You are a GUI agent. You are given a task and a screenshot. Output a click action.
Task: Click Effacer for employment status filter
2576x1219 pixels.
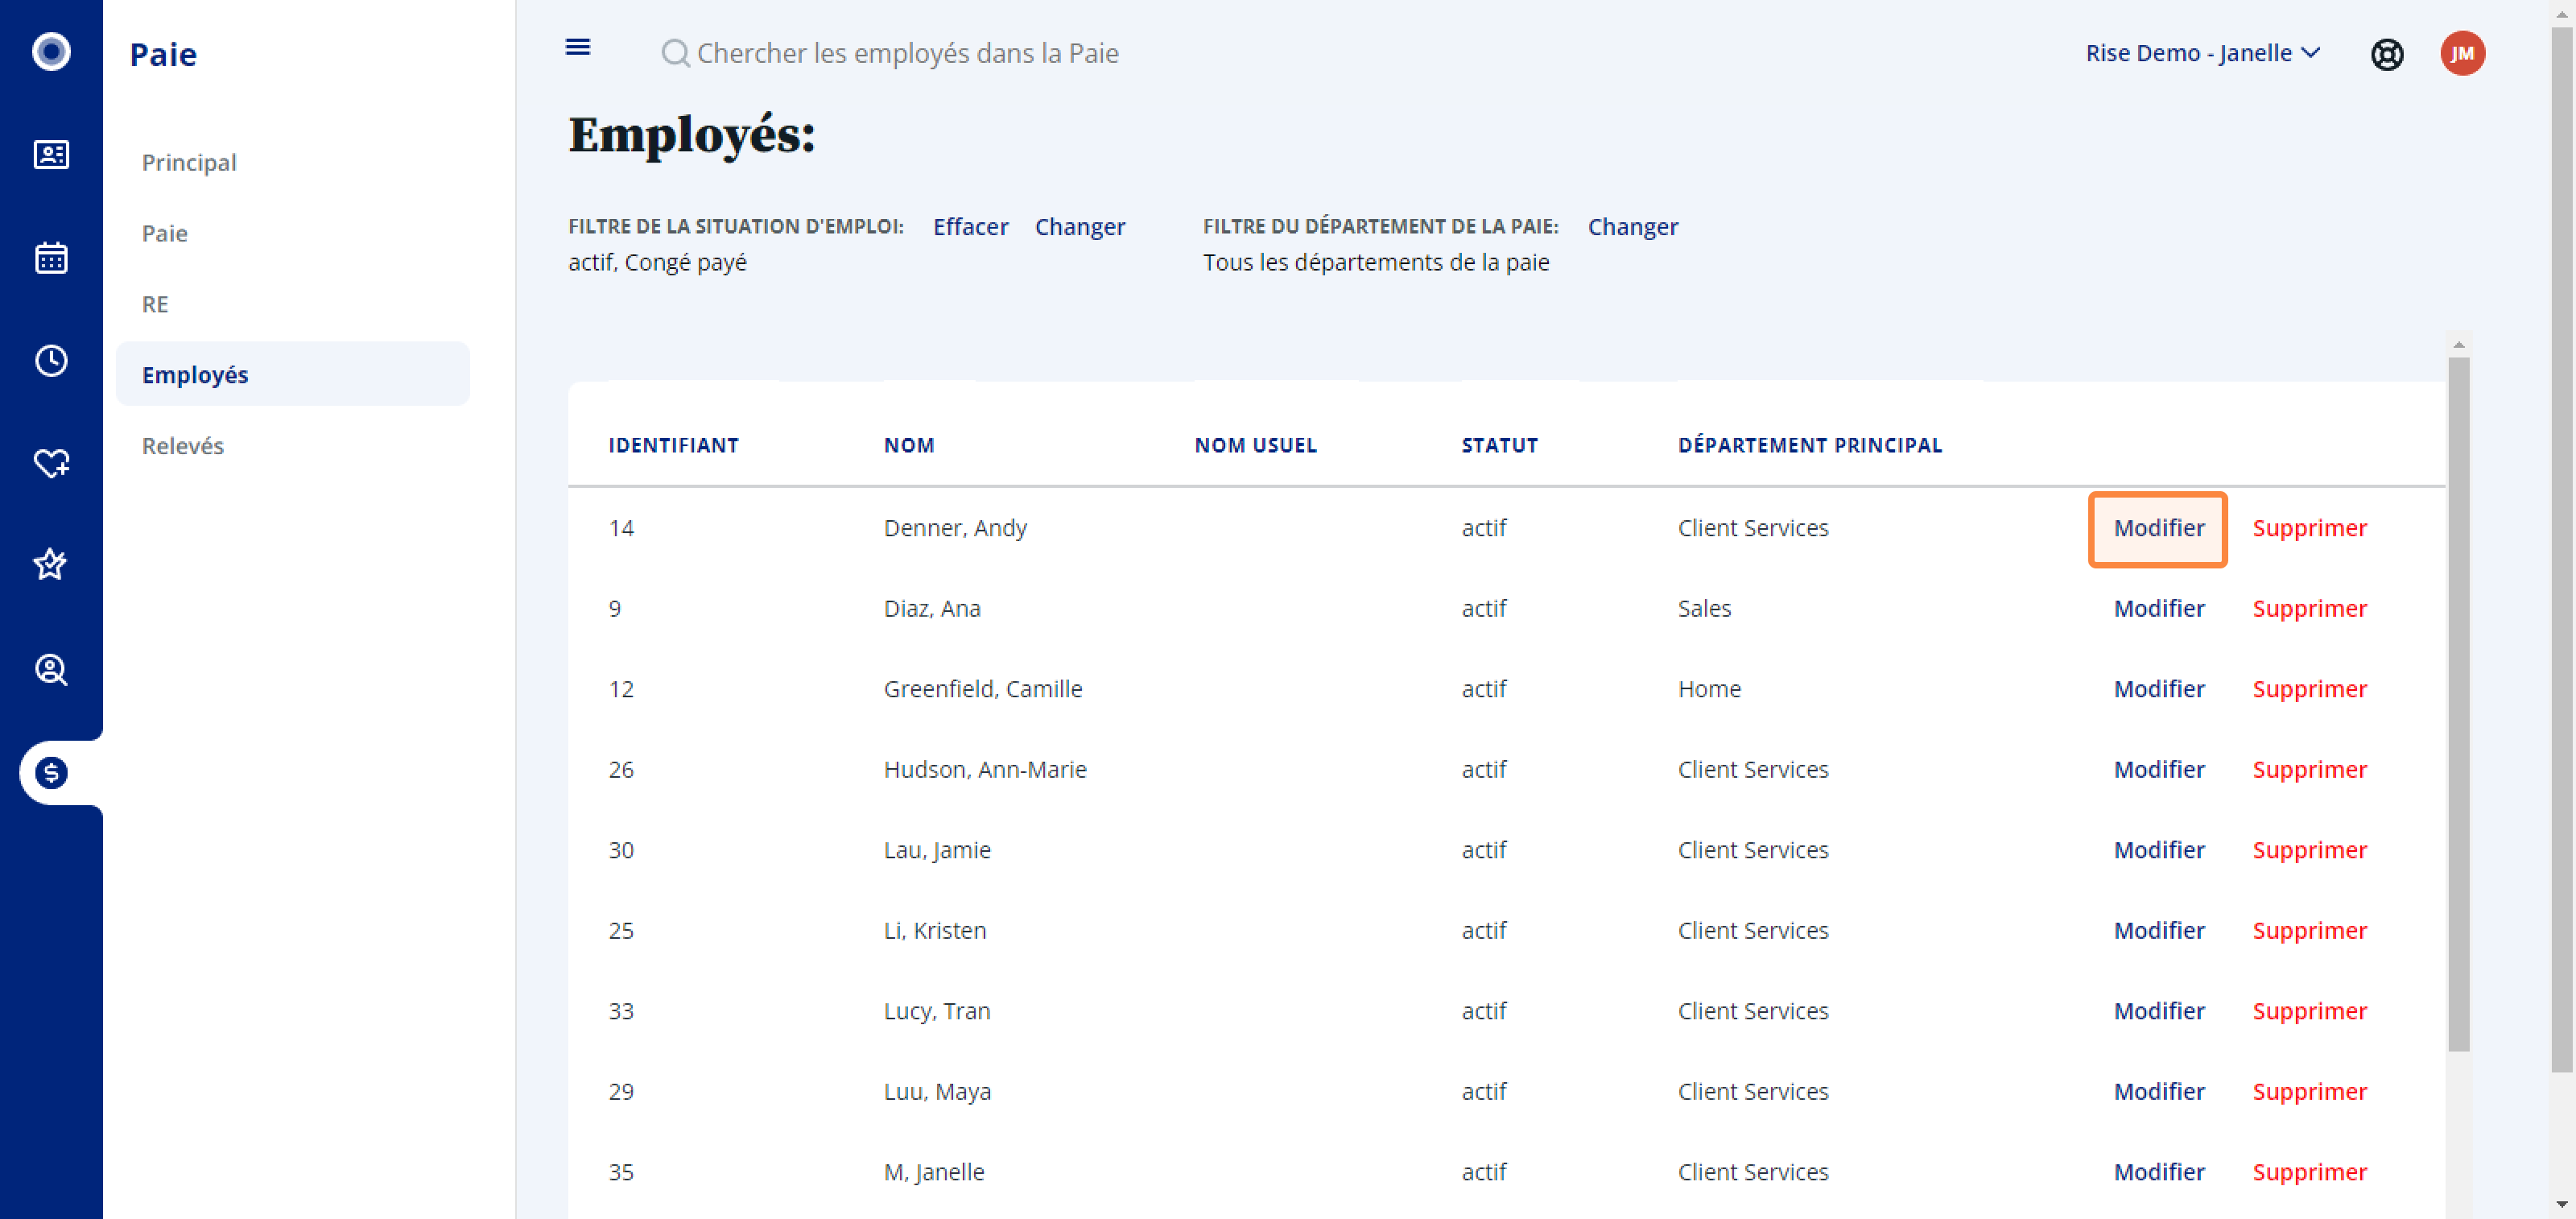[970, 227]
